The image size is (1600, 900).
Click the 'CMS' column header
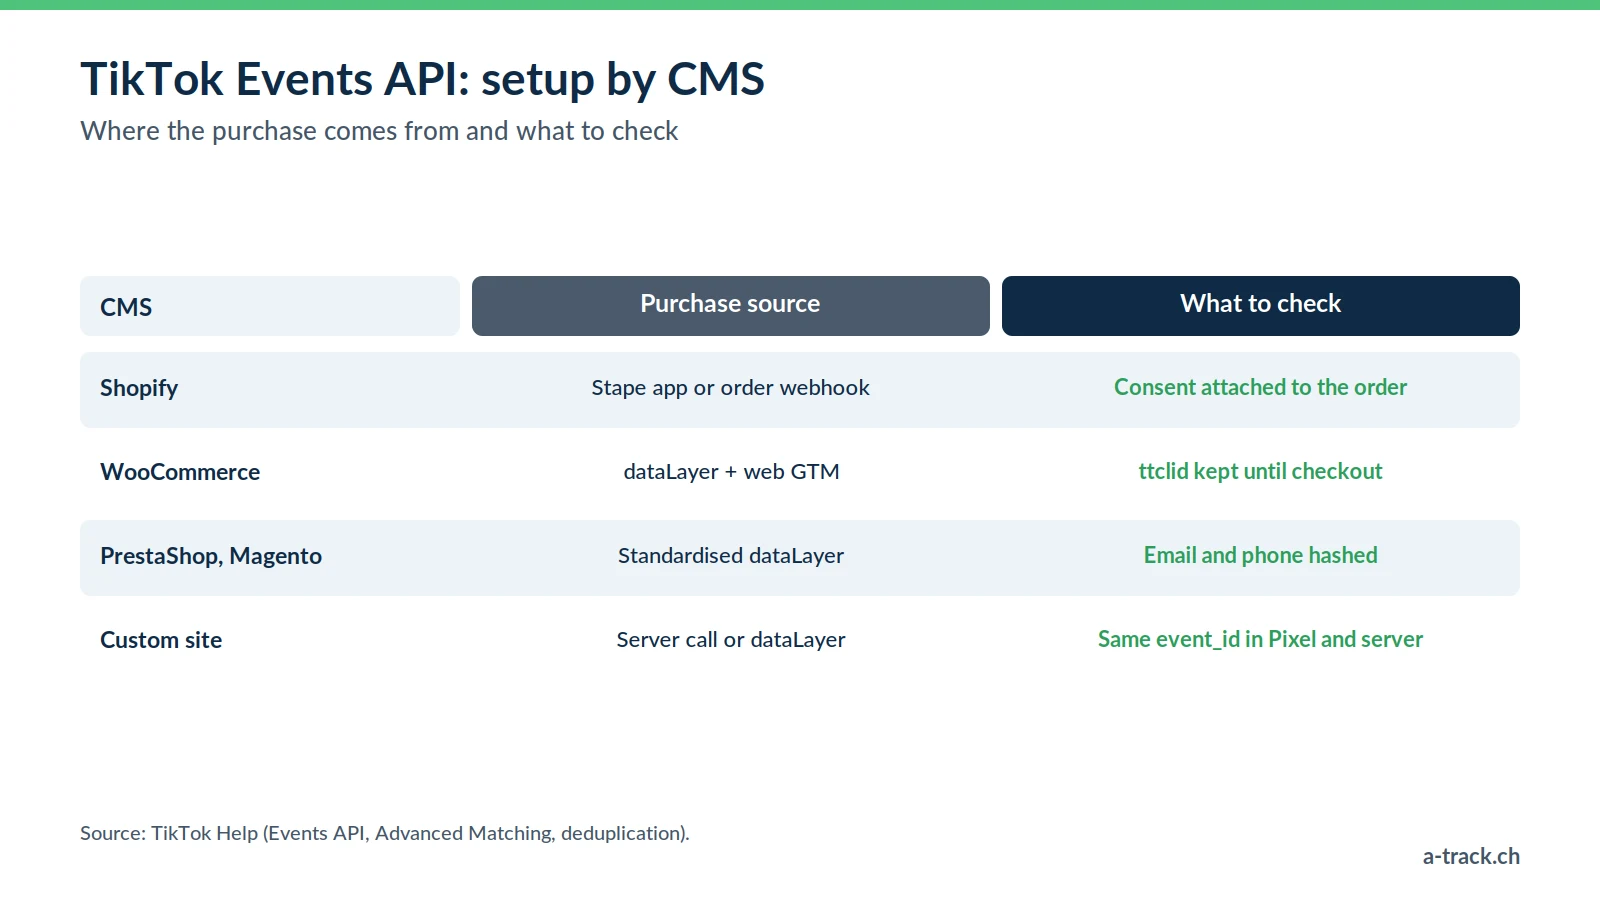tap(270, 306)
